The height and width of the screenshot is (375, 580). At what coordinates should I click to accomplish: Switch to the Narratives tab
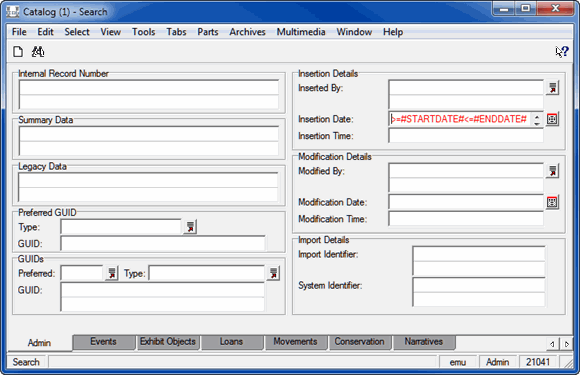tap(424, 342)
